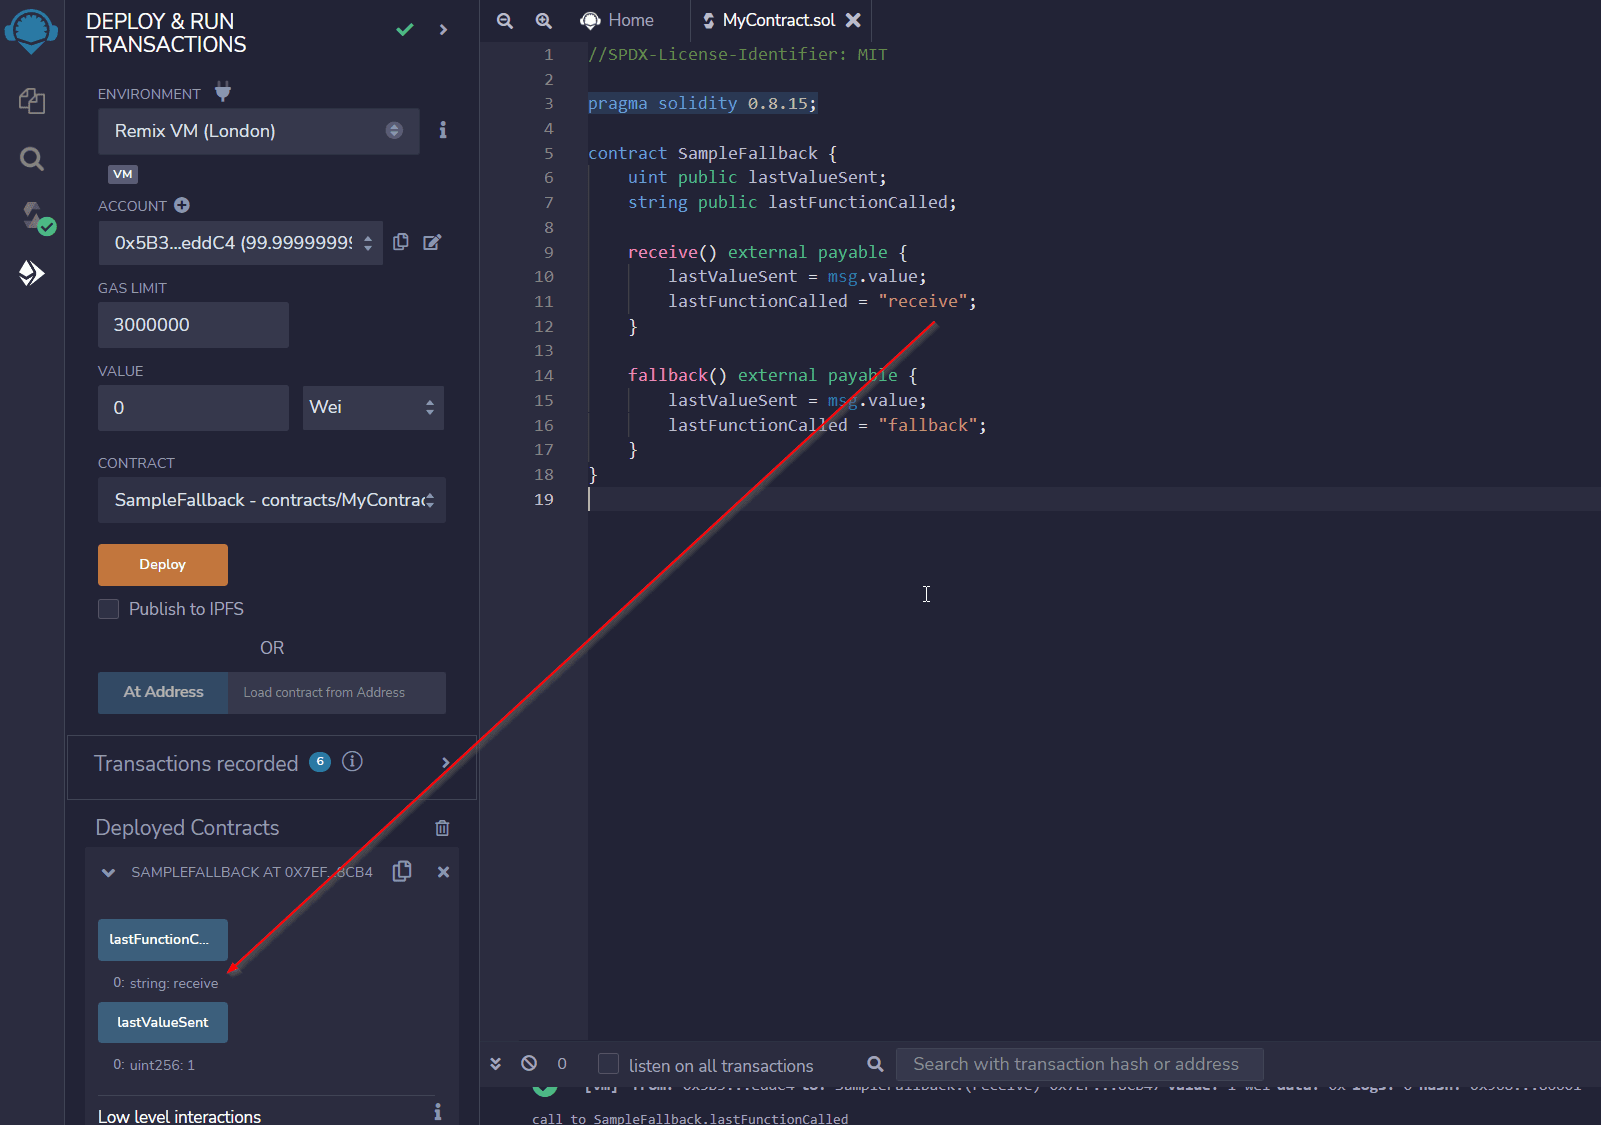Collapse the SAMPLEFALLBACK contract instance
This screenshot has width=1601, height=1125.
tap(108, 873)
